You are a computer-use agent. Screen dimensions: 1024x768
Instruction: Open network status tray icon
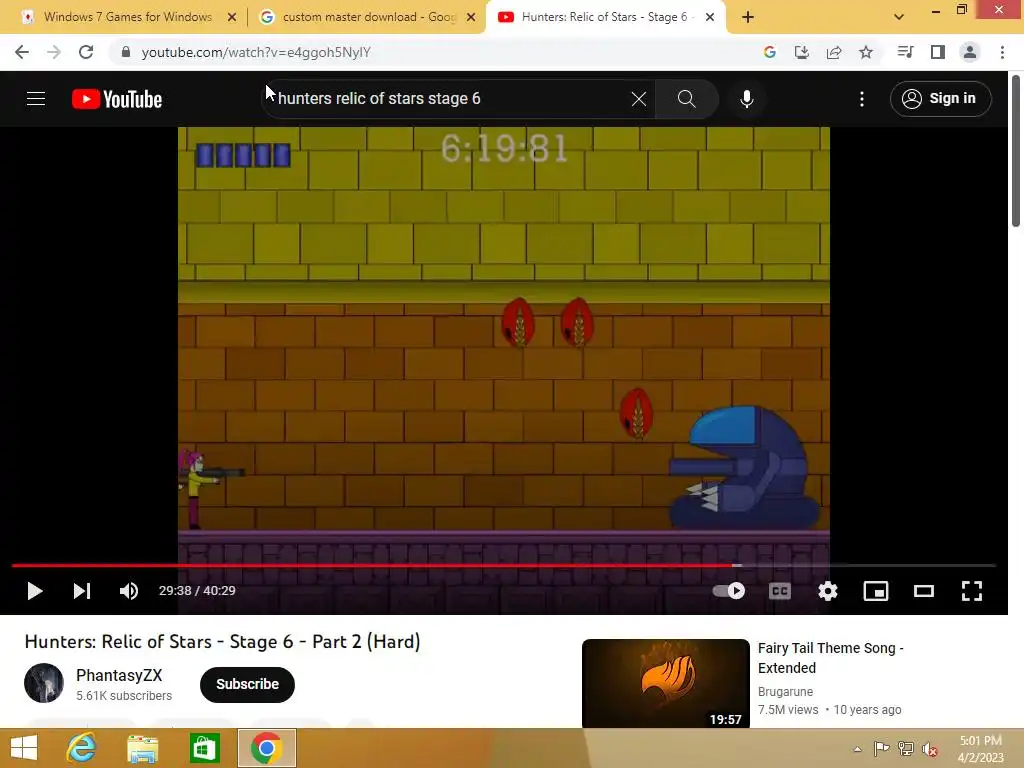906,749
